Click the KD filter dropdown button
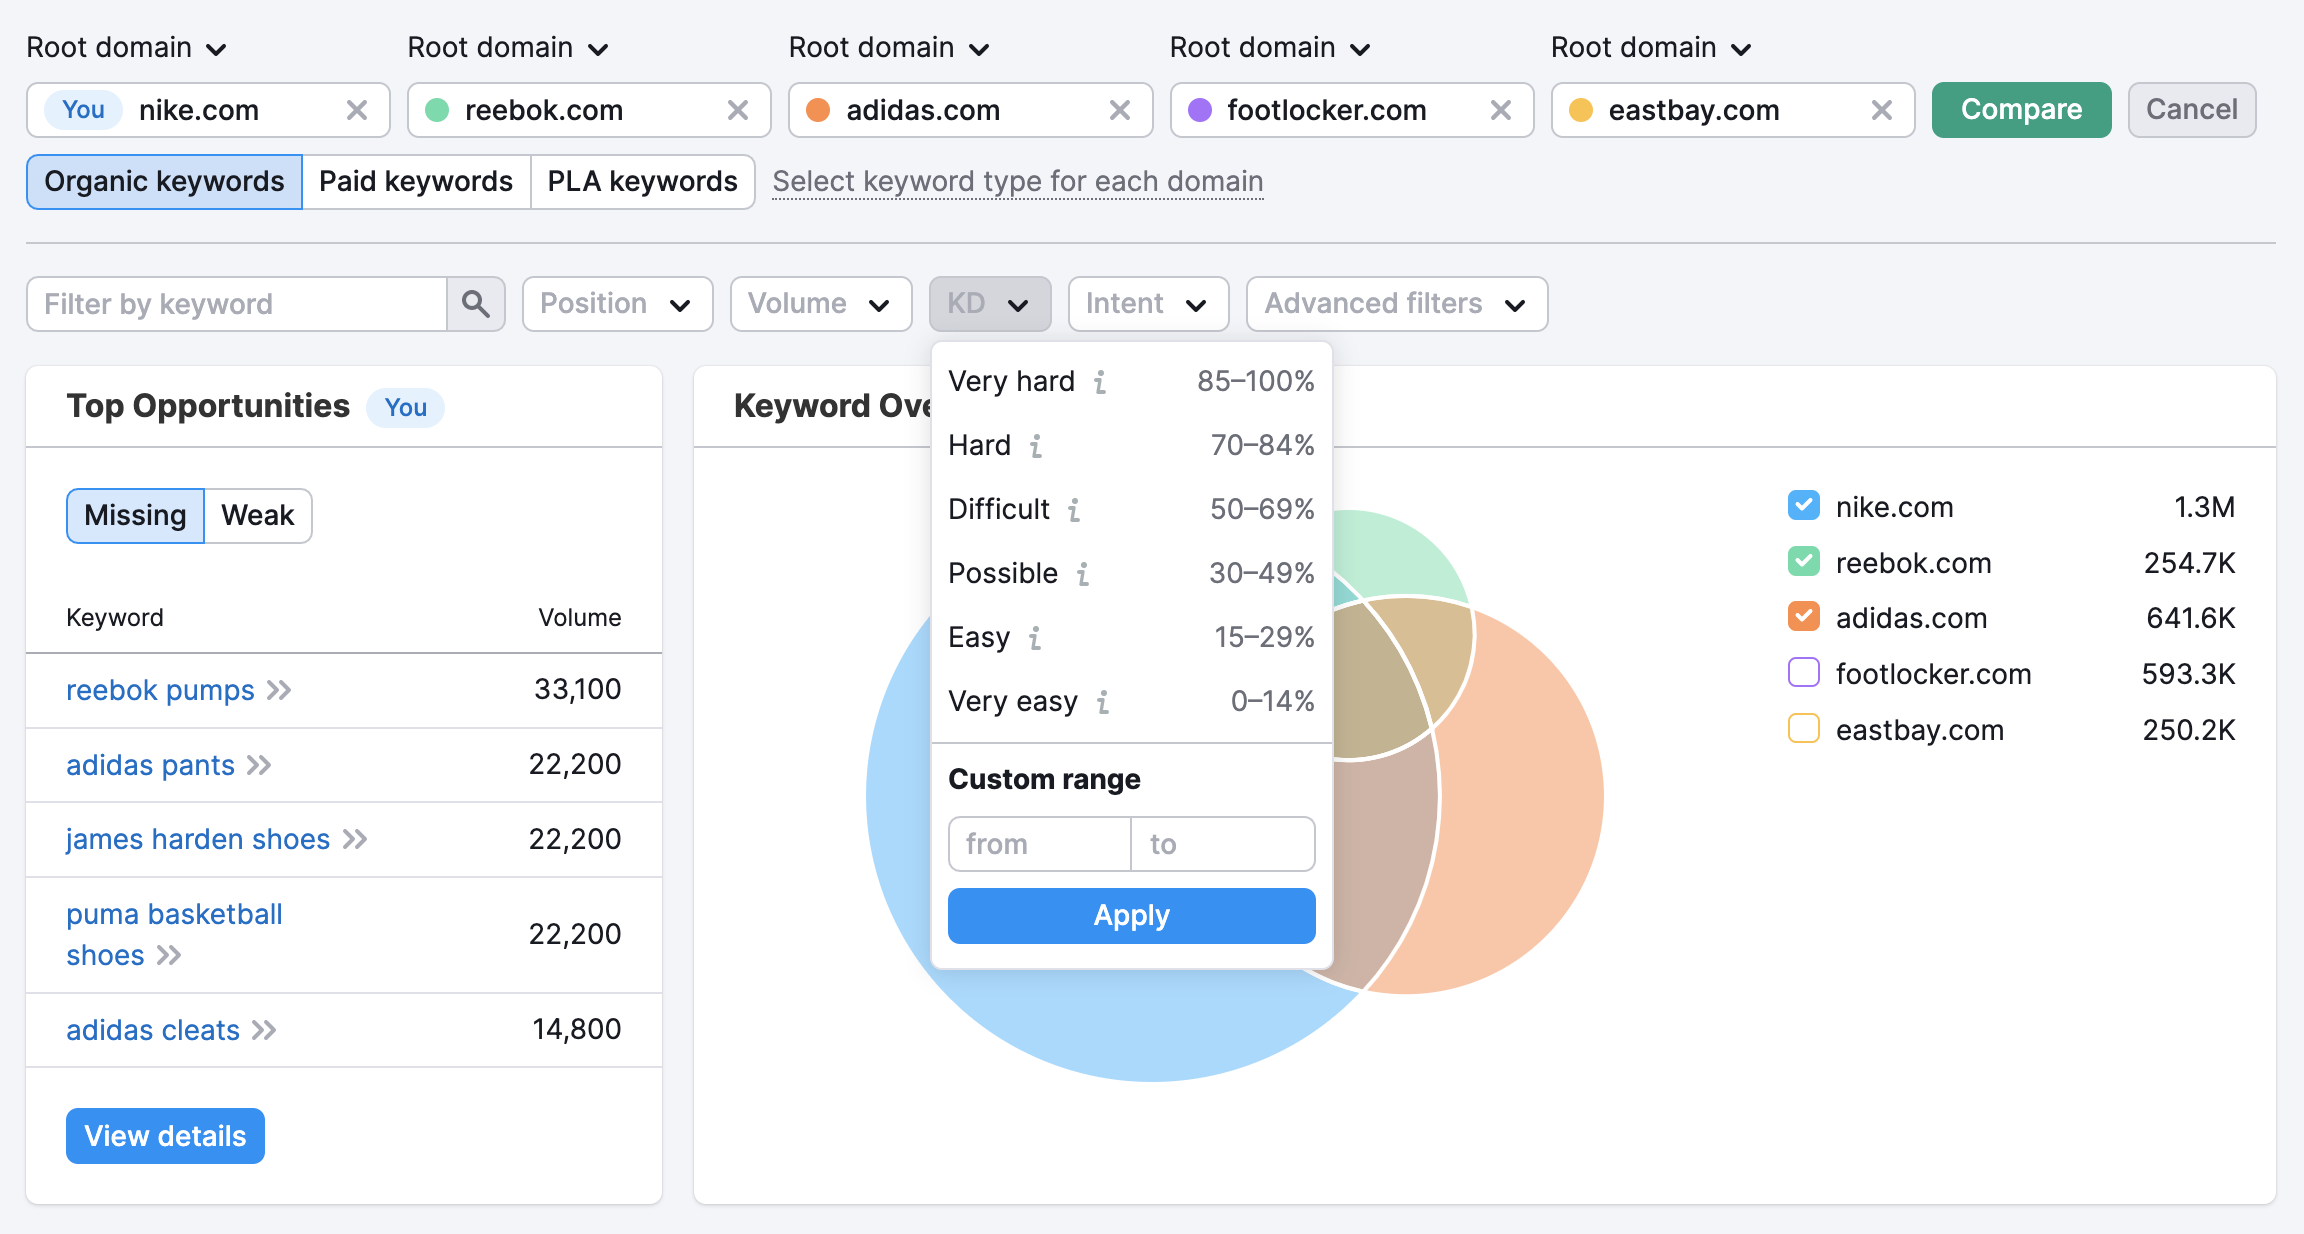 click(x=986, y=303)
